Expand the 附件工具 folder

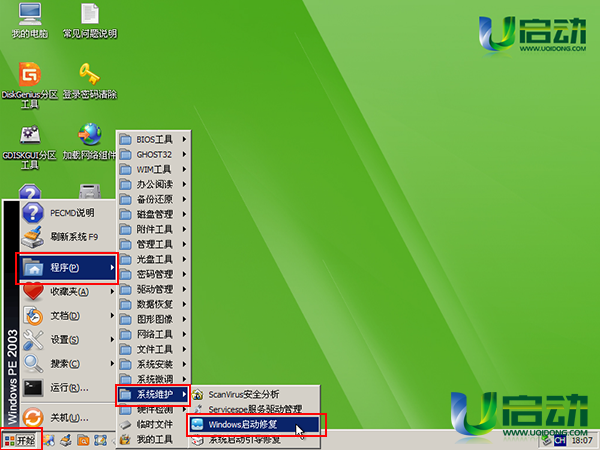coord(154,229)
